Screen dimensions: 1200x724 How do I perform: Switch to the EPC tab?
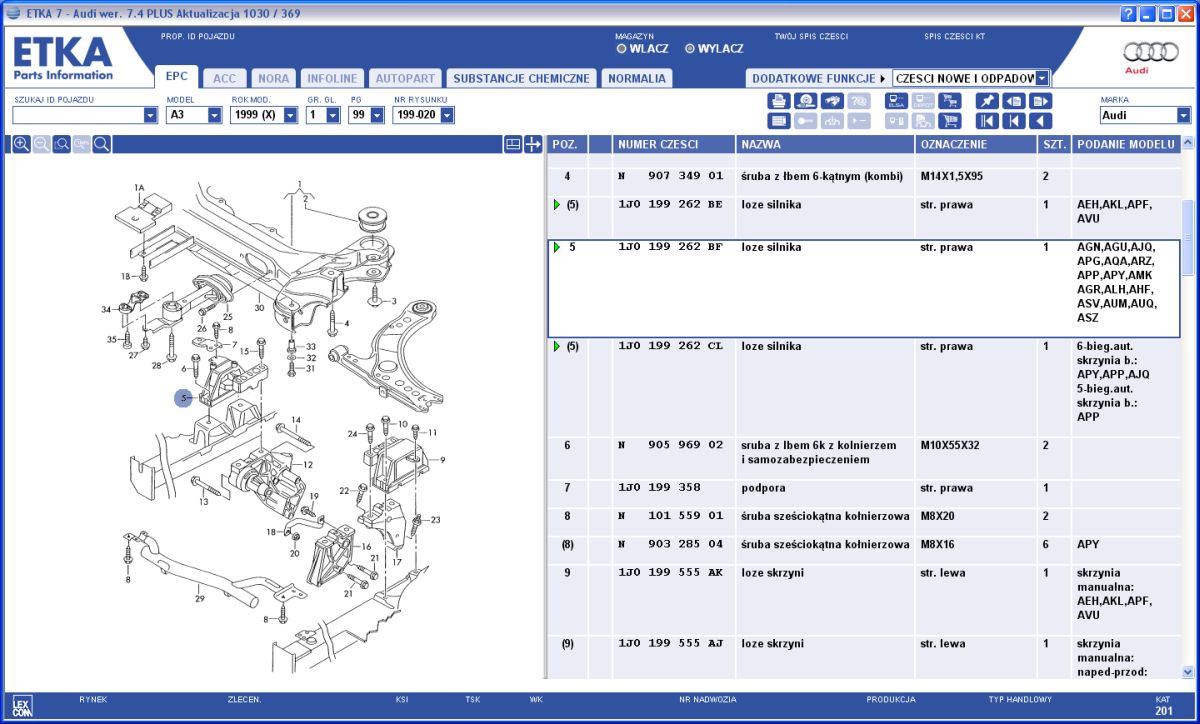(x=177, y=76)
